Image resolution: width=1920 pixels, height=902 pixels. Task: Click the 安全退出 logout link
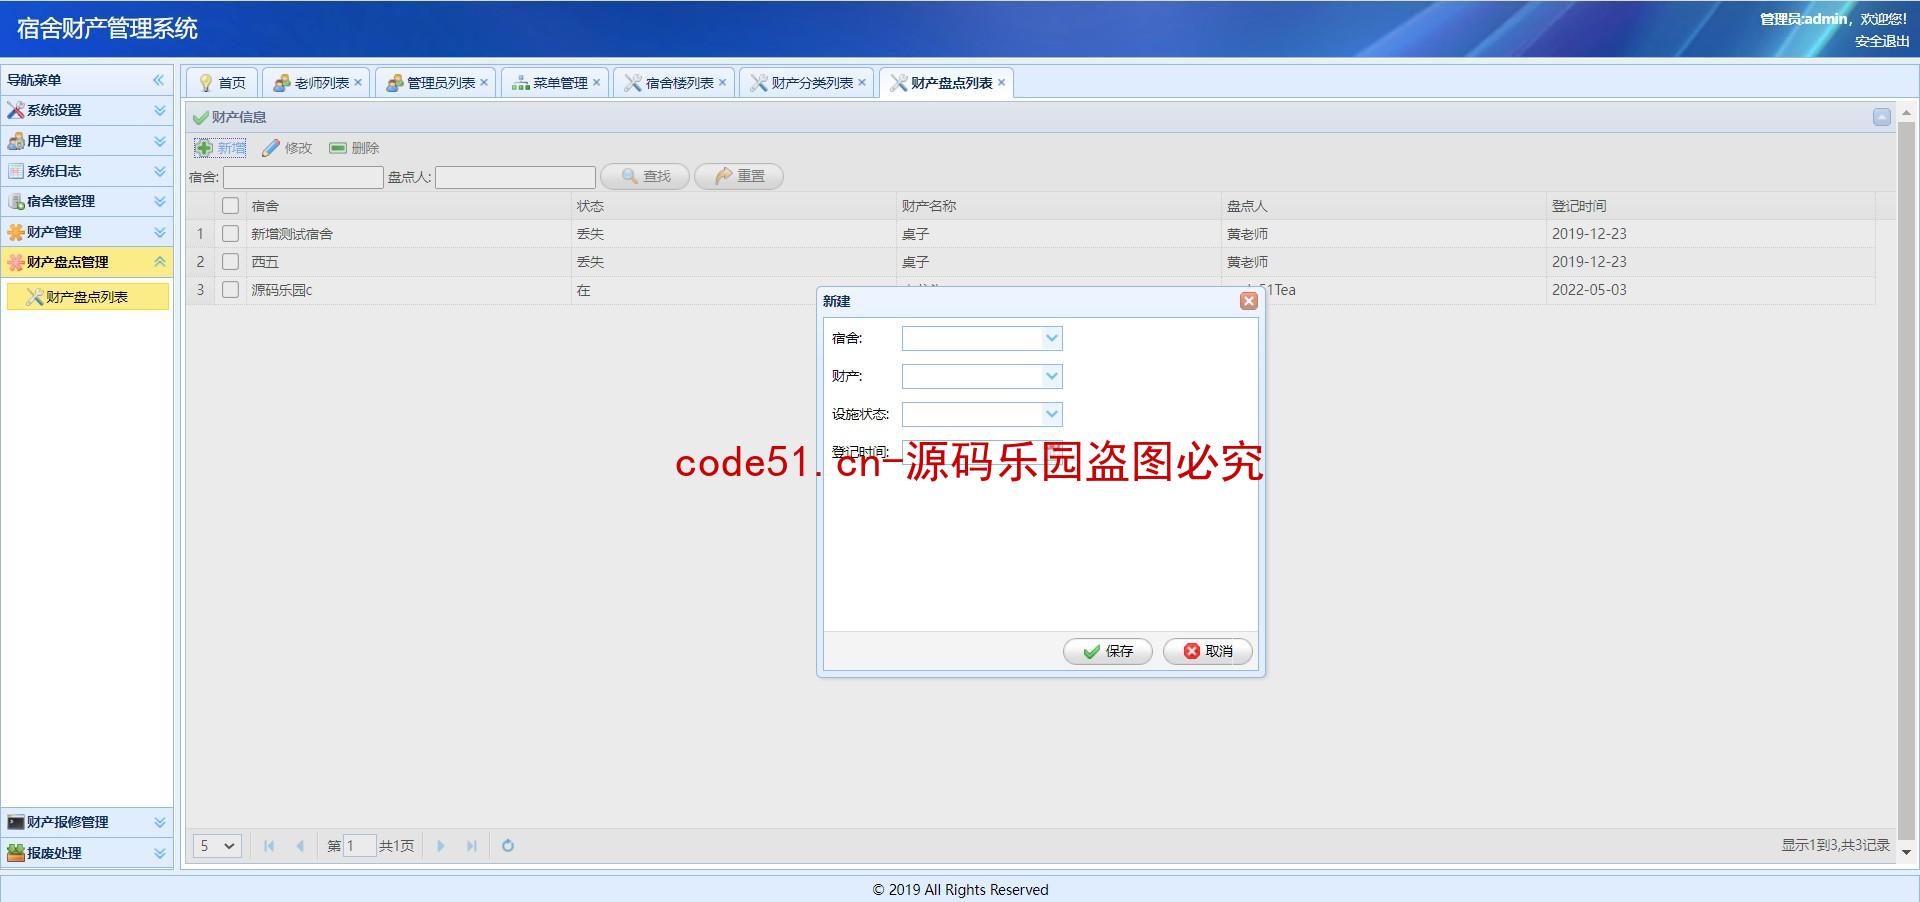pos(1882,41)
